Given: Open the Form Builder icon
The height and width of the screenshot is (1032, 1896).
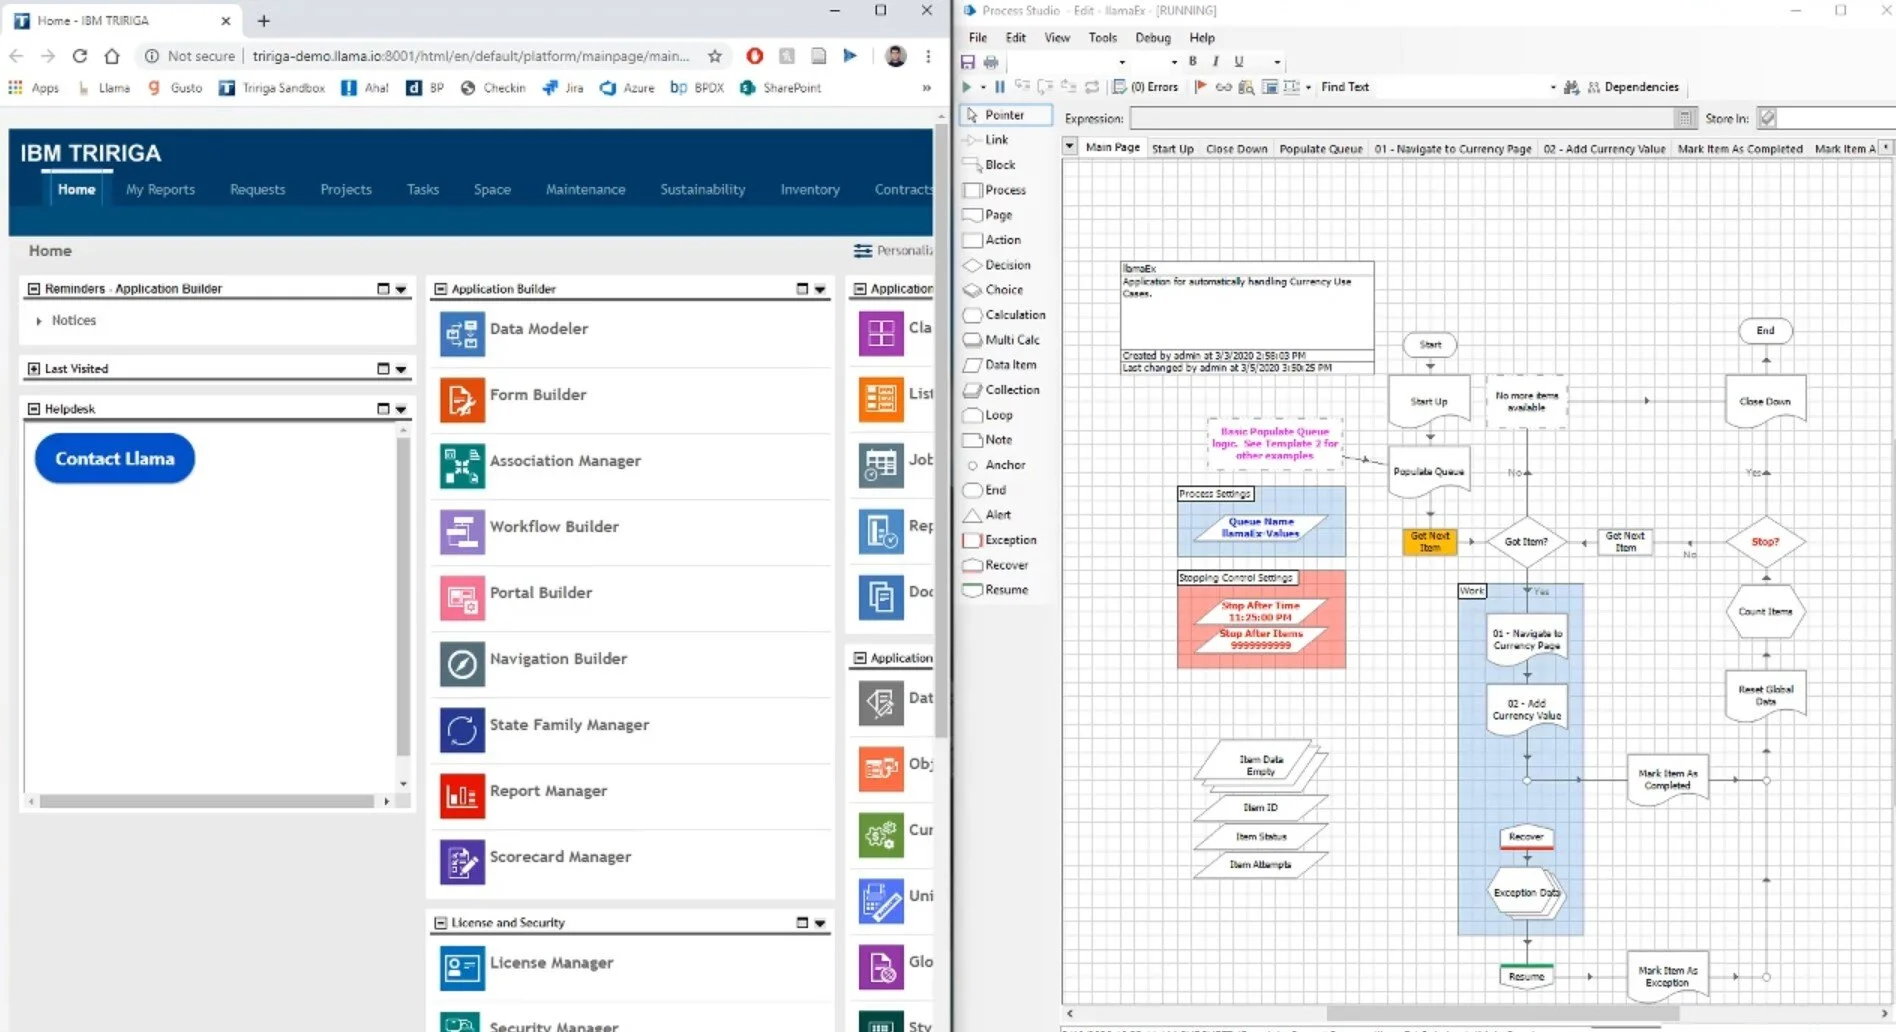Looking at the screenshot, I should click(462, 399).
